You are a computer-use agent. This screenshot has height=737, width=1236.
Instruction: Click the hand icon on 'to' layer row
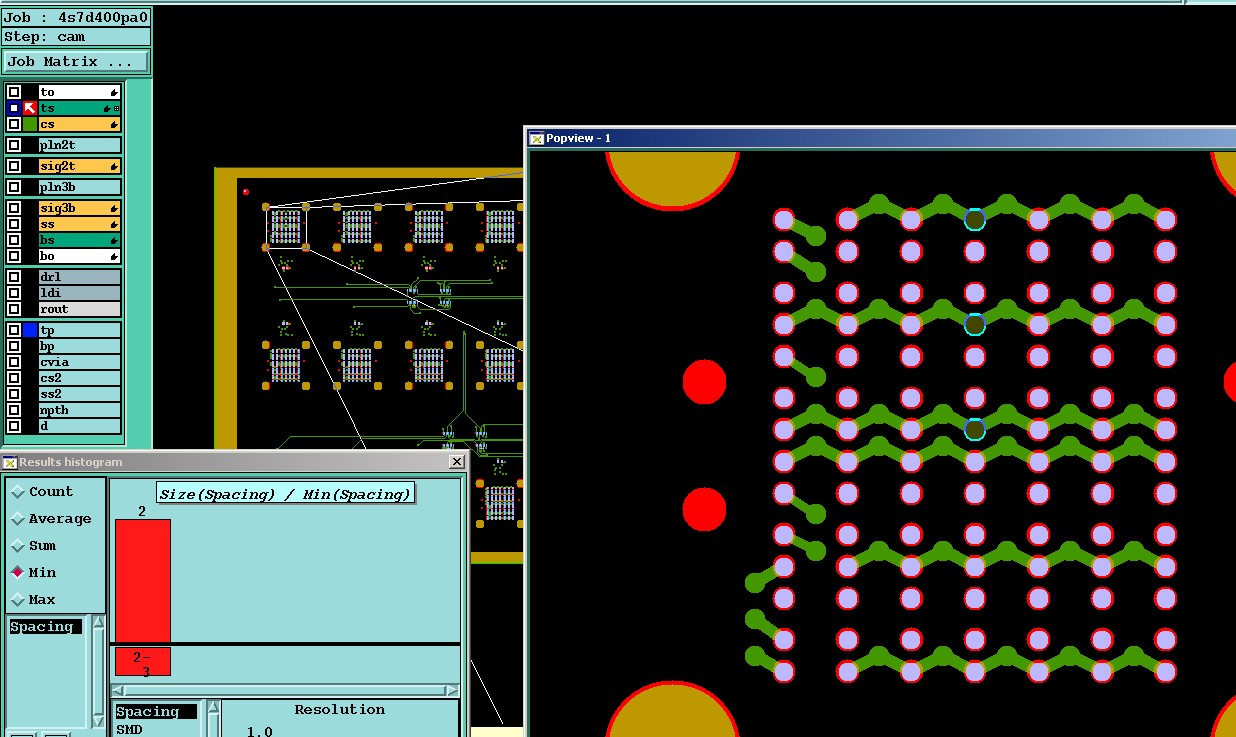(x=114, y=92)
